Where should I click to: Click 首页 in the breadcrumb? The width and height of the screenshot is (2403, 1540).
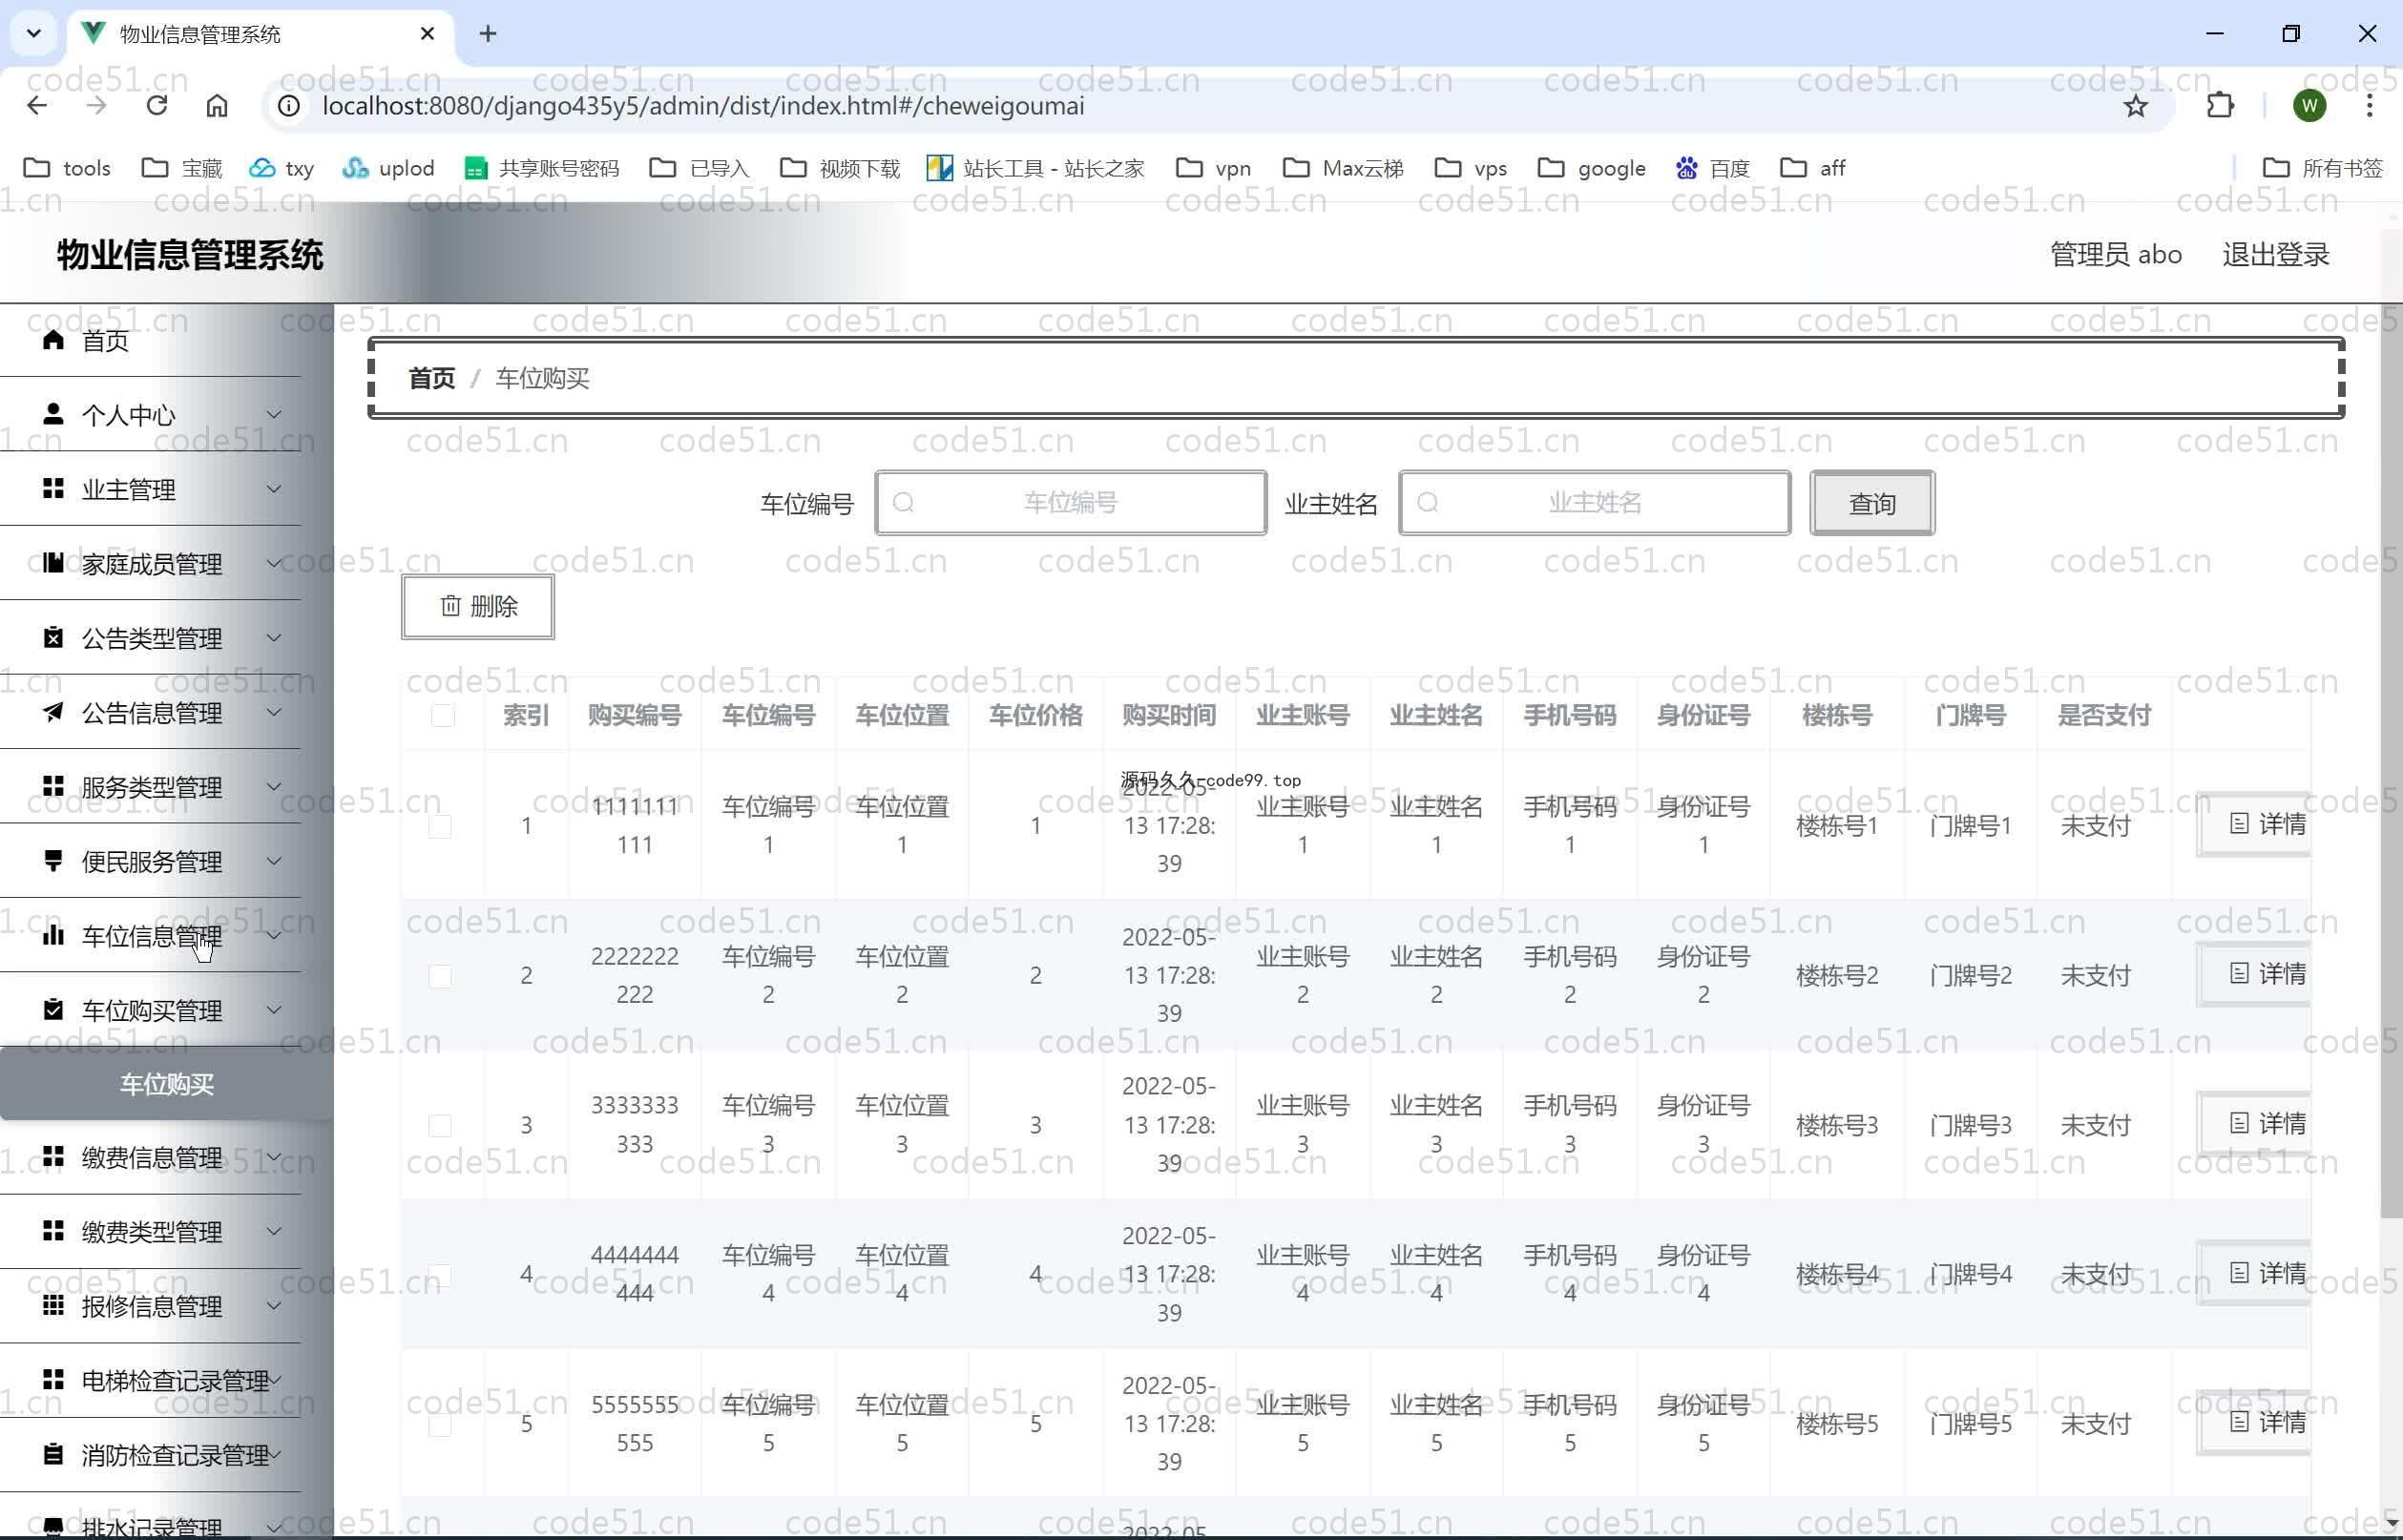coord(432,378)
